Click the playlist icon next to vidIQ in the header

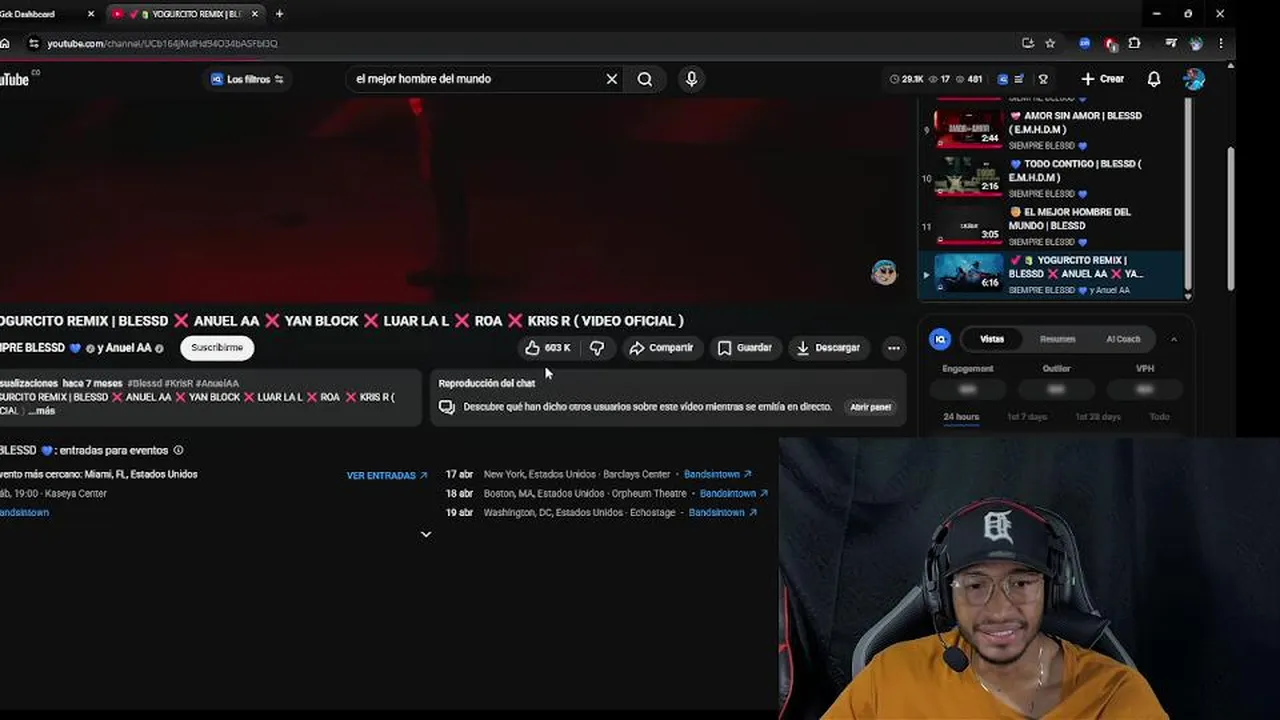pos(1019,79)
